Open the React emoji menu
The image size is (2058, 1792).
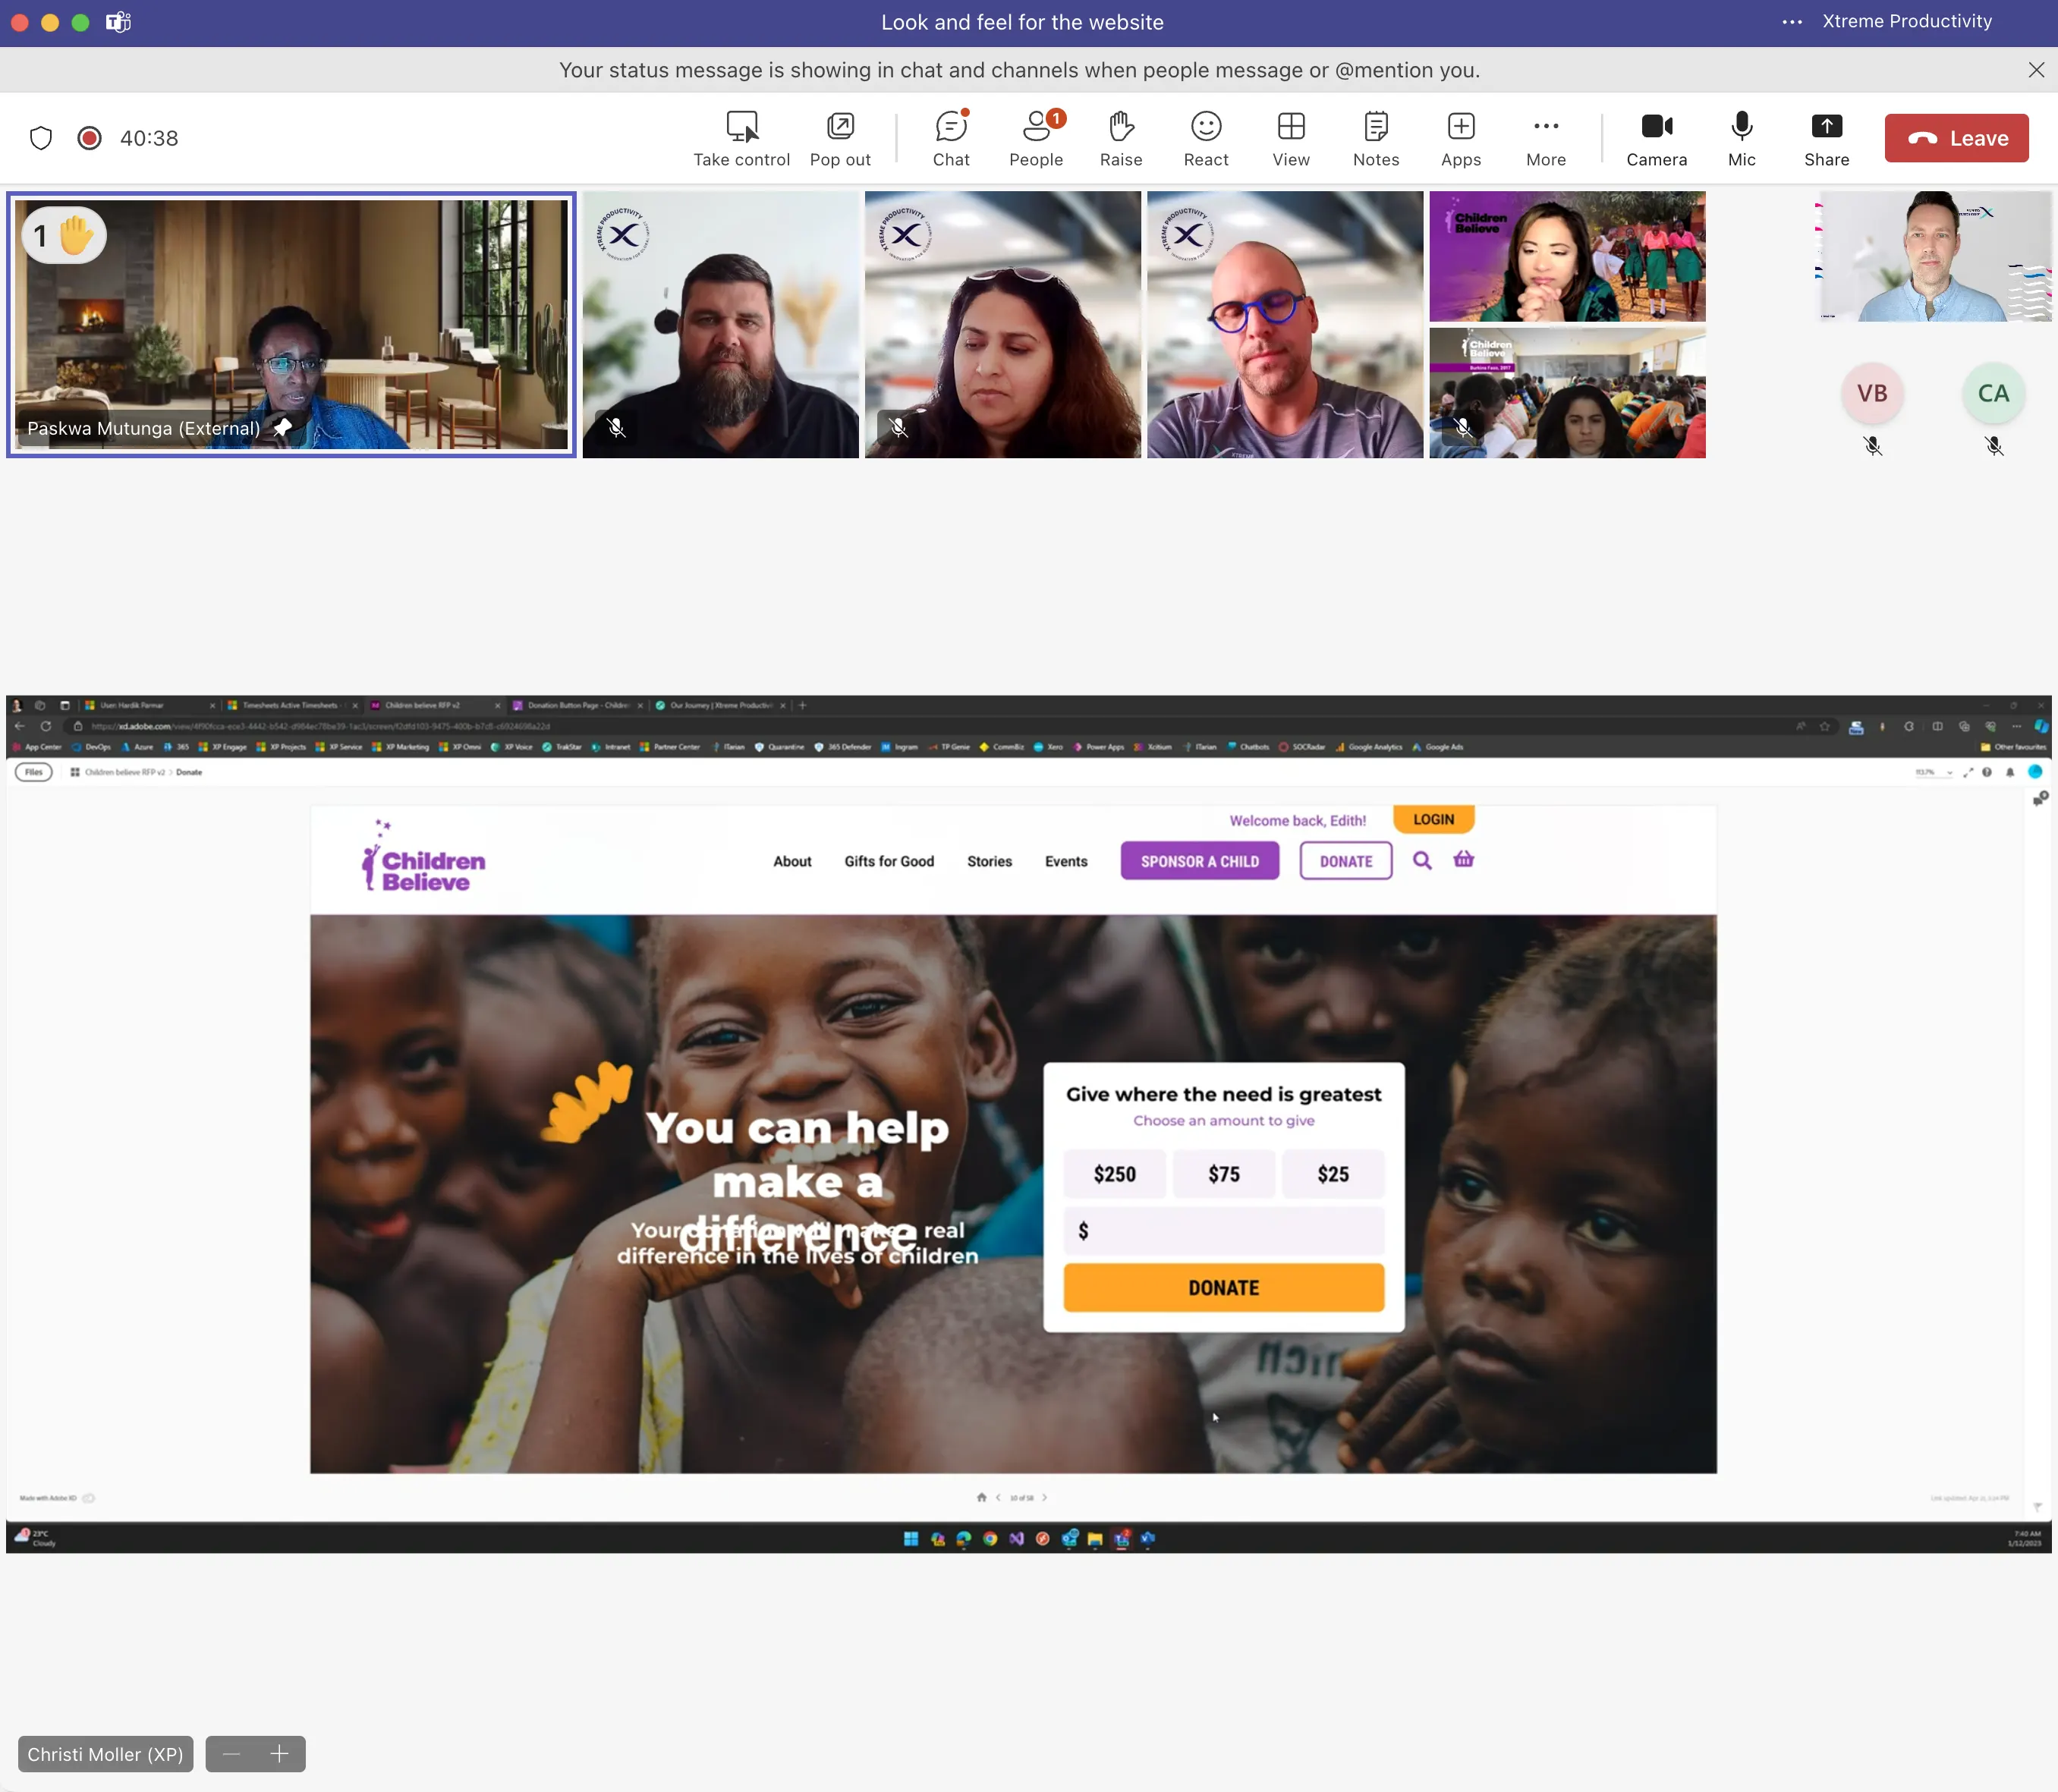coord(1205,138)
